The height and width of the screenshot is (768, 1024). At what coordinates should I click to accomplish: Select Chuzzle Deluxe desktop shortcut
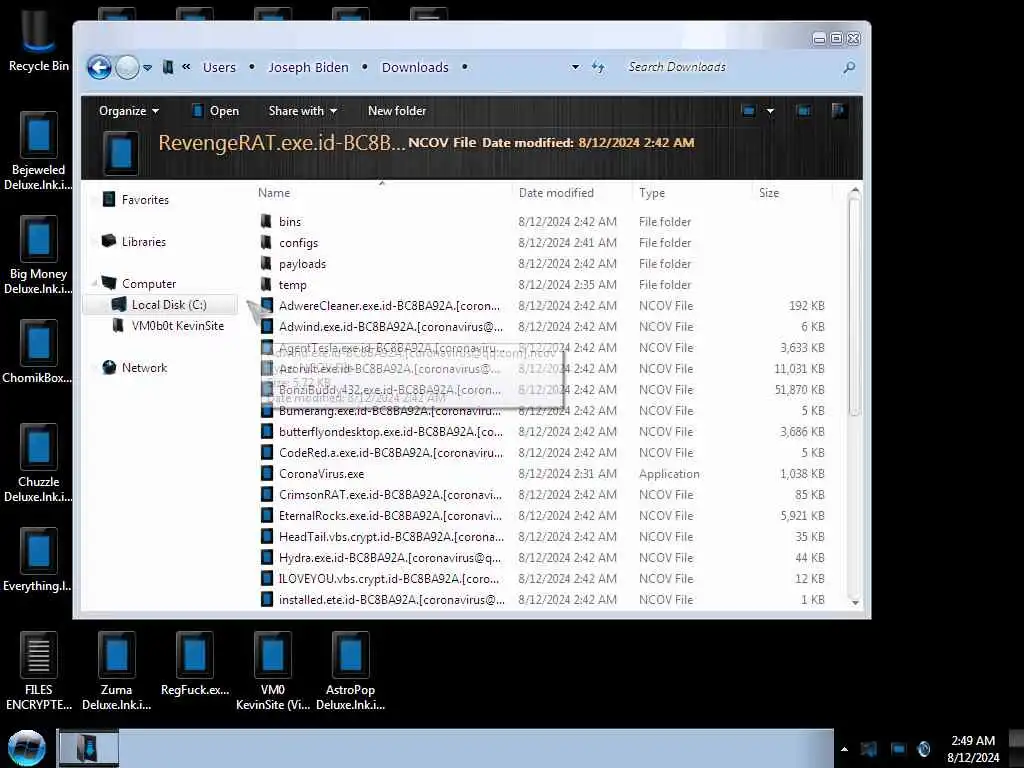click(38, 464)
